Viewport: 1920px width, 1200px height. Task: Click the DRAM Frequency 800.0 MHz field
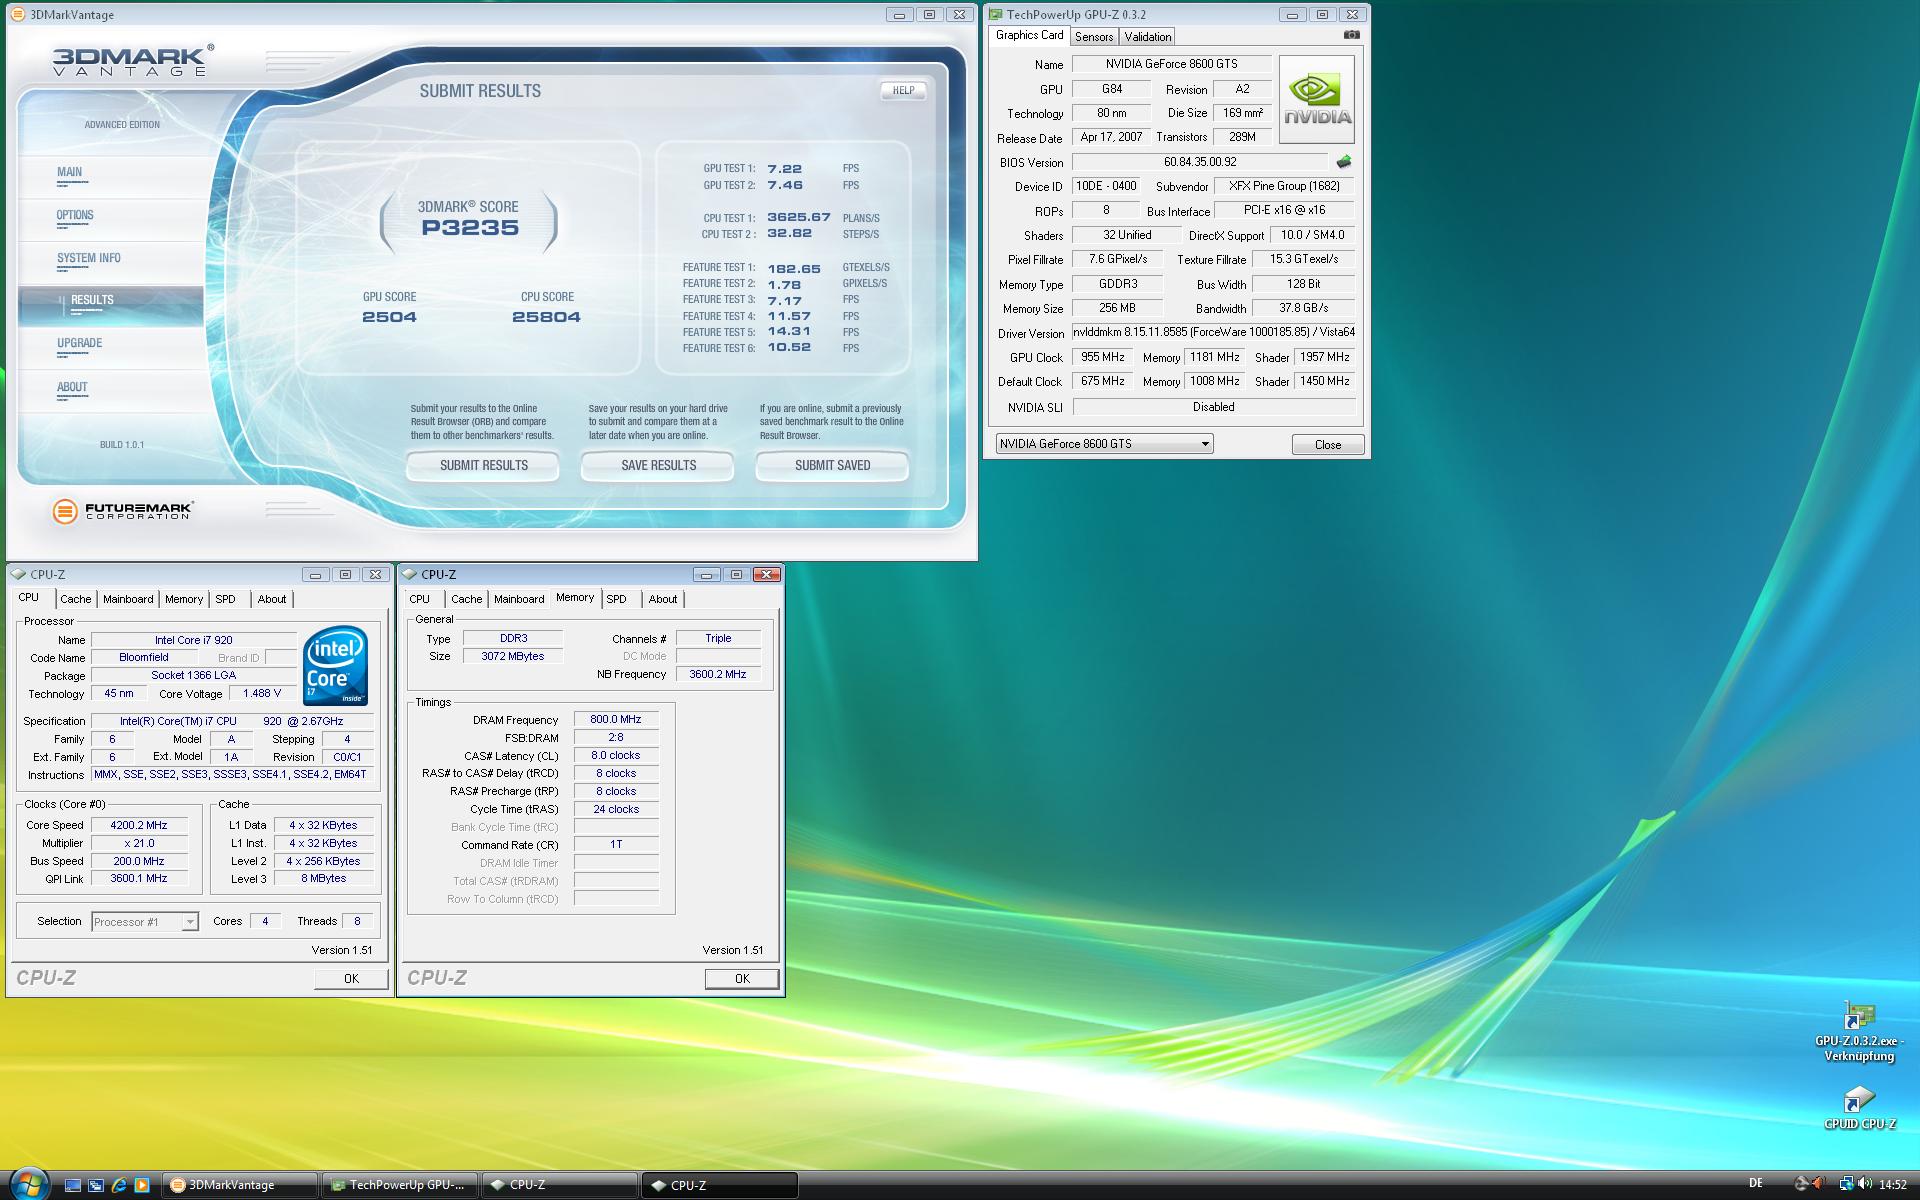pyautogui.click(x=615, y=719)
